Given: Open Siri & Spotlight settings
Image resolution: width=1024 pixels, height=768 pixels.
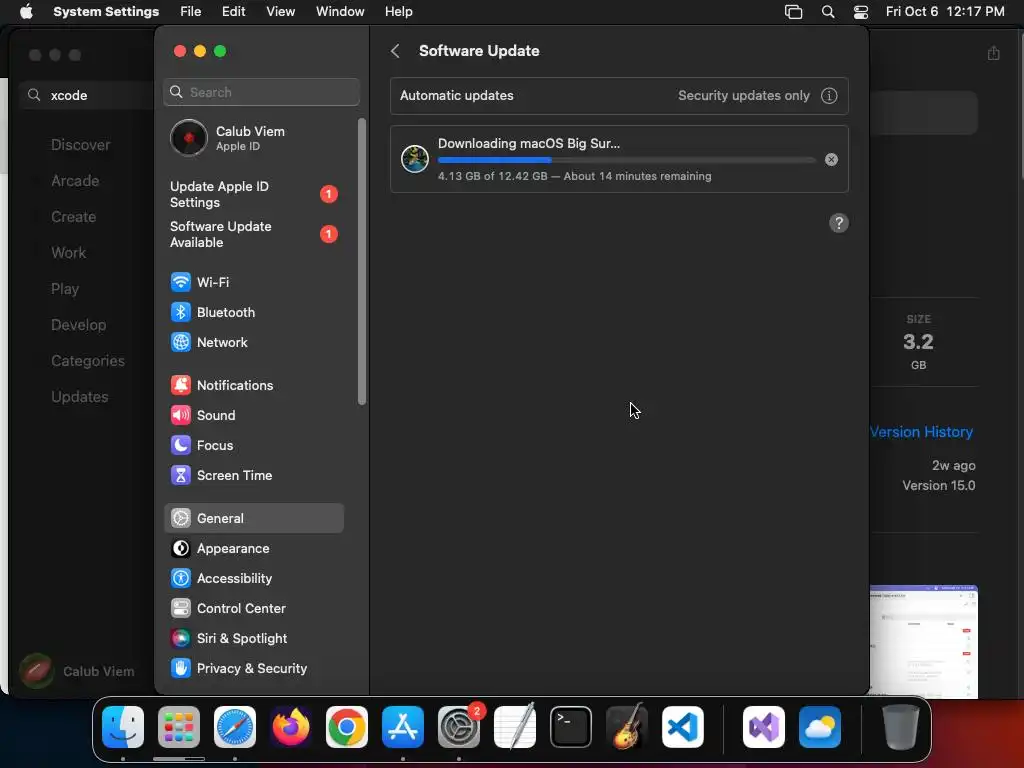Looking at the screenshot, I should tap(253, 639).
